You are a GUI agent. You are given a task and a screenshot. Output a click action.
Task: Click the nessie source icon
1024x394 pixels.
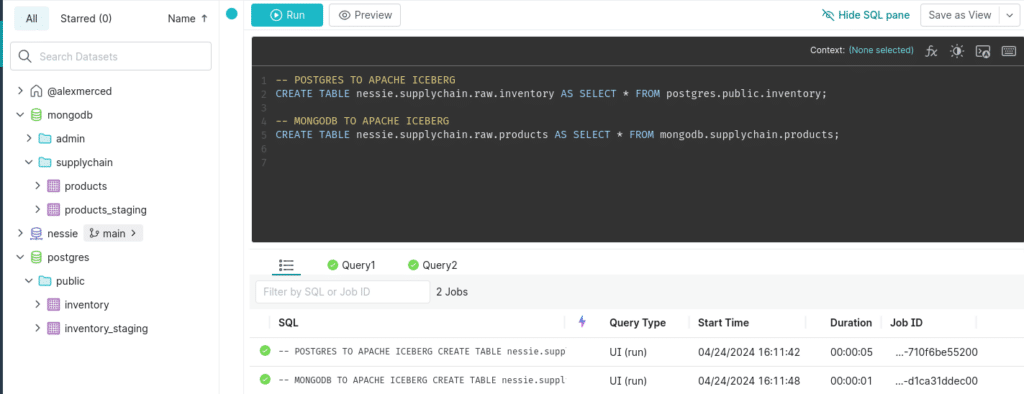[37, 233]
